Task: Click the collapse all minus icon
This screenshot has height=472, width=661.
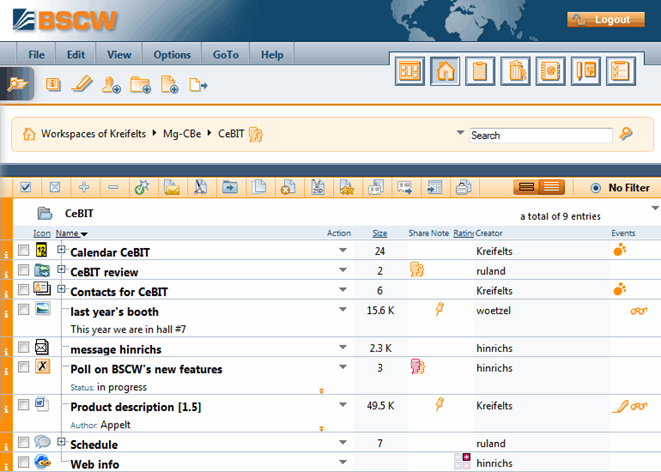Action: (113, 187)
